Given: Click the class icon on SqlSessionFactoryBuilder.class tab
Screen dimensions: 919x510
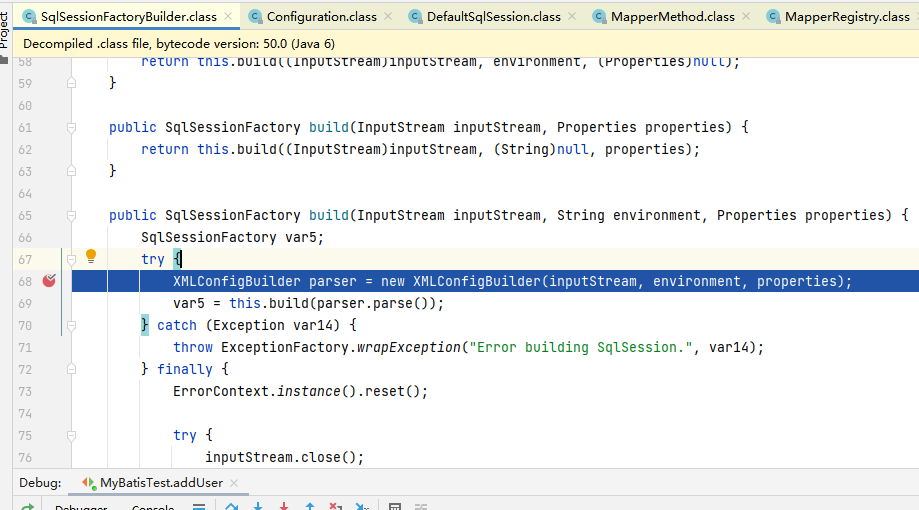Looking at the screenshot, I should [29, 17].
